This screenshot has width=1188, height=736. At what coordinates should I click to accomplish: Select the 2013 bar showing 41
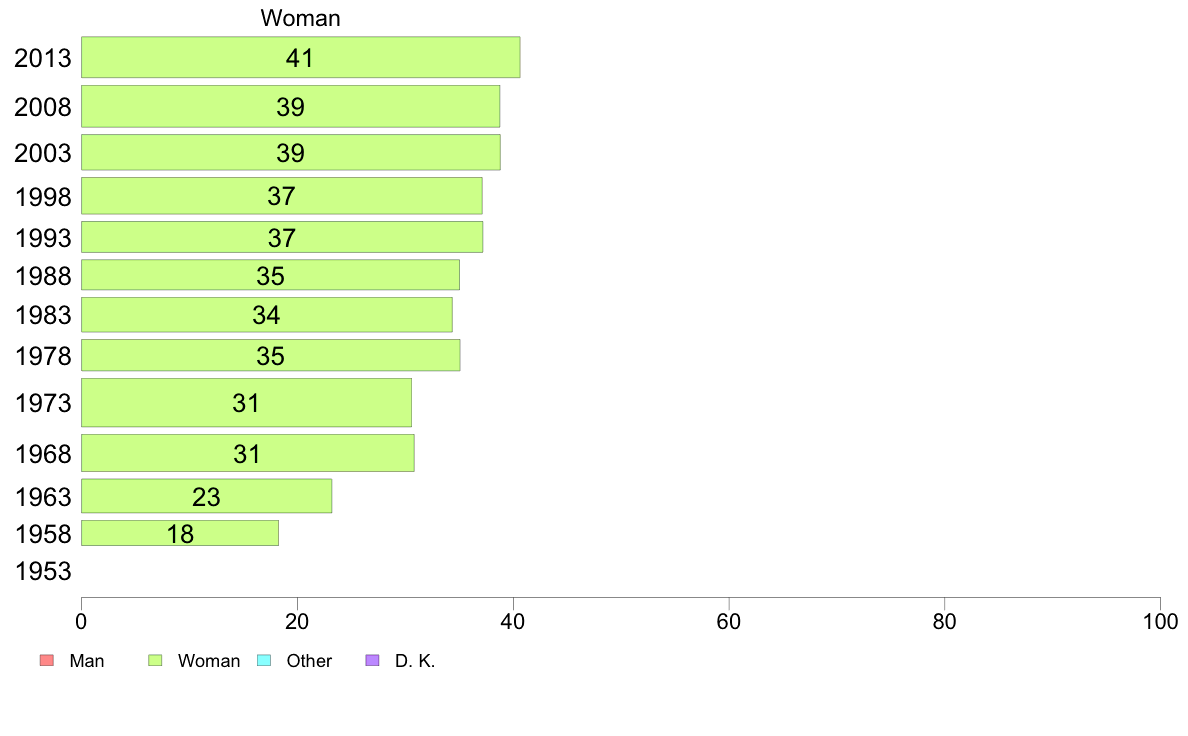[x=301, y=57]
